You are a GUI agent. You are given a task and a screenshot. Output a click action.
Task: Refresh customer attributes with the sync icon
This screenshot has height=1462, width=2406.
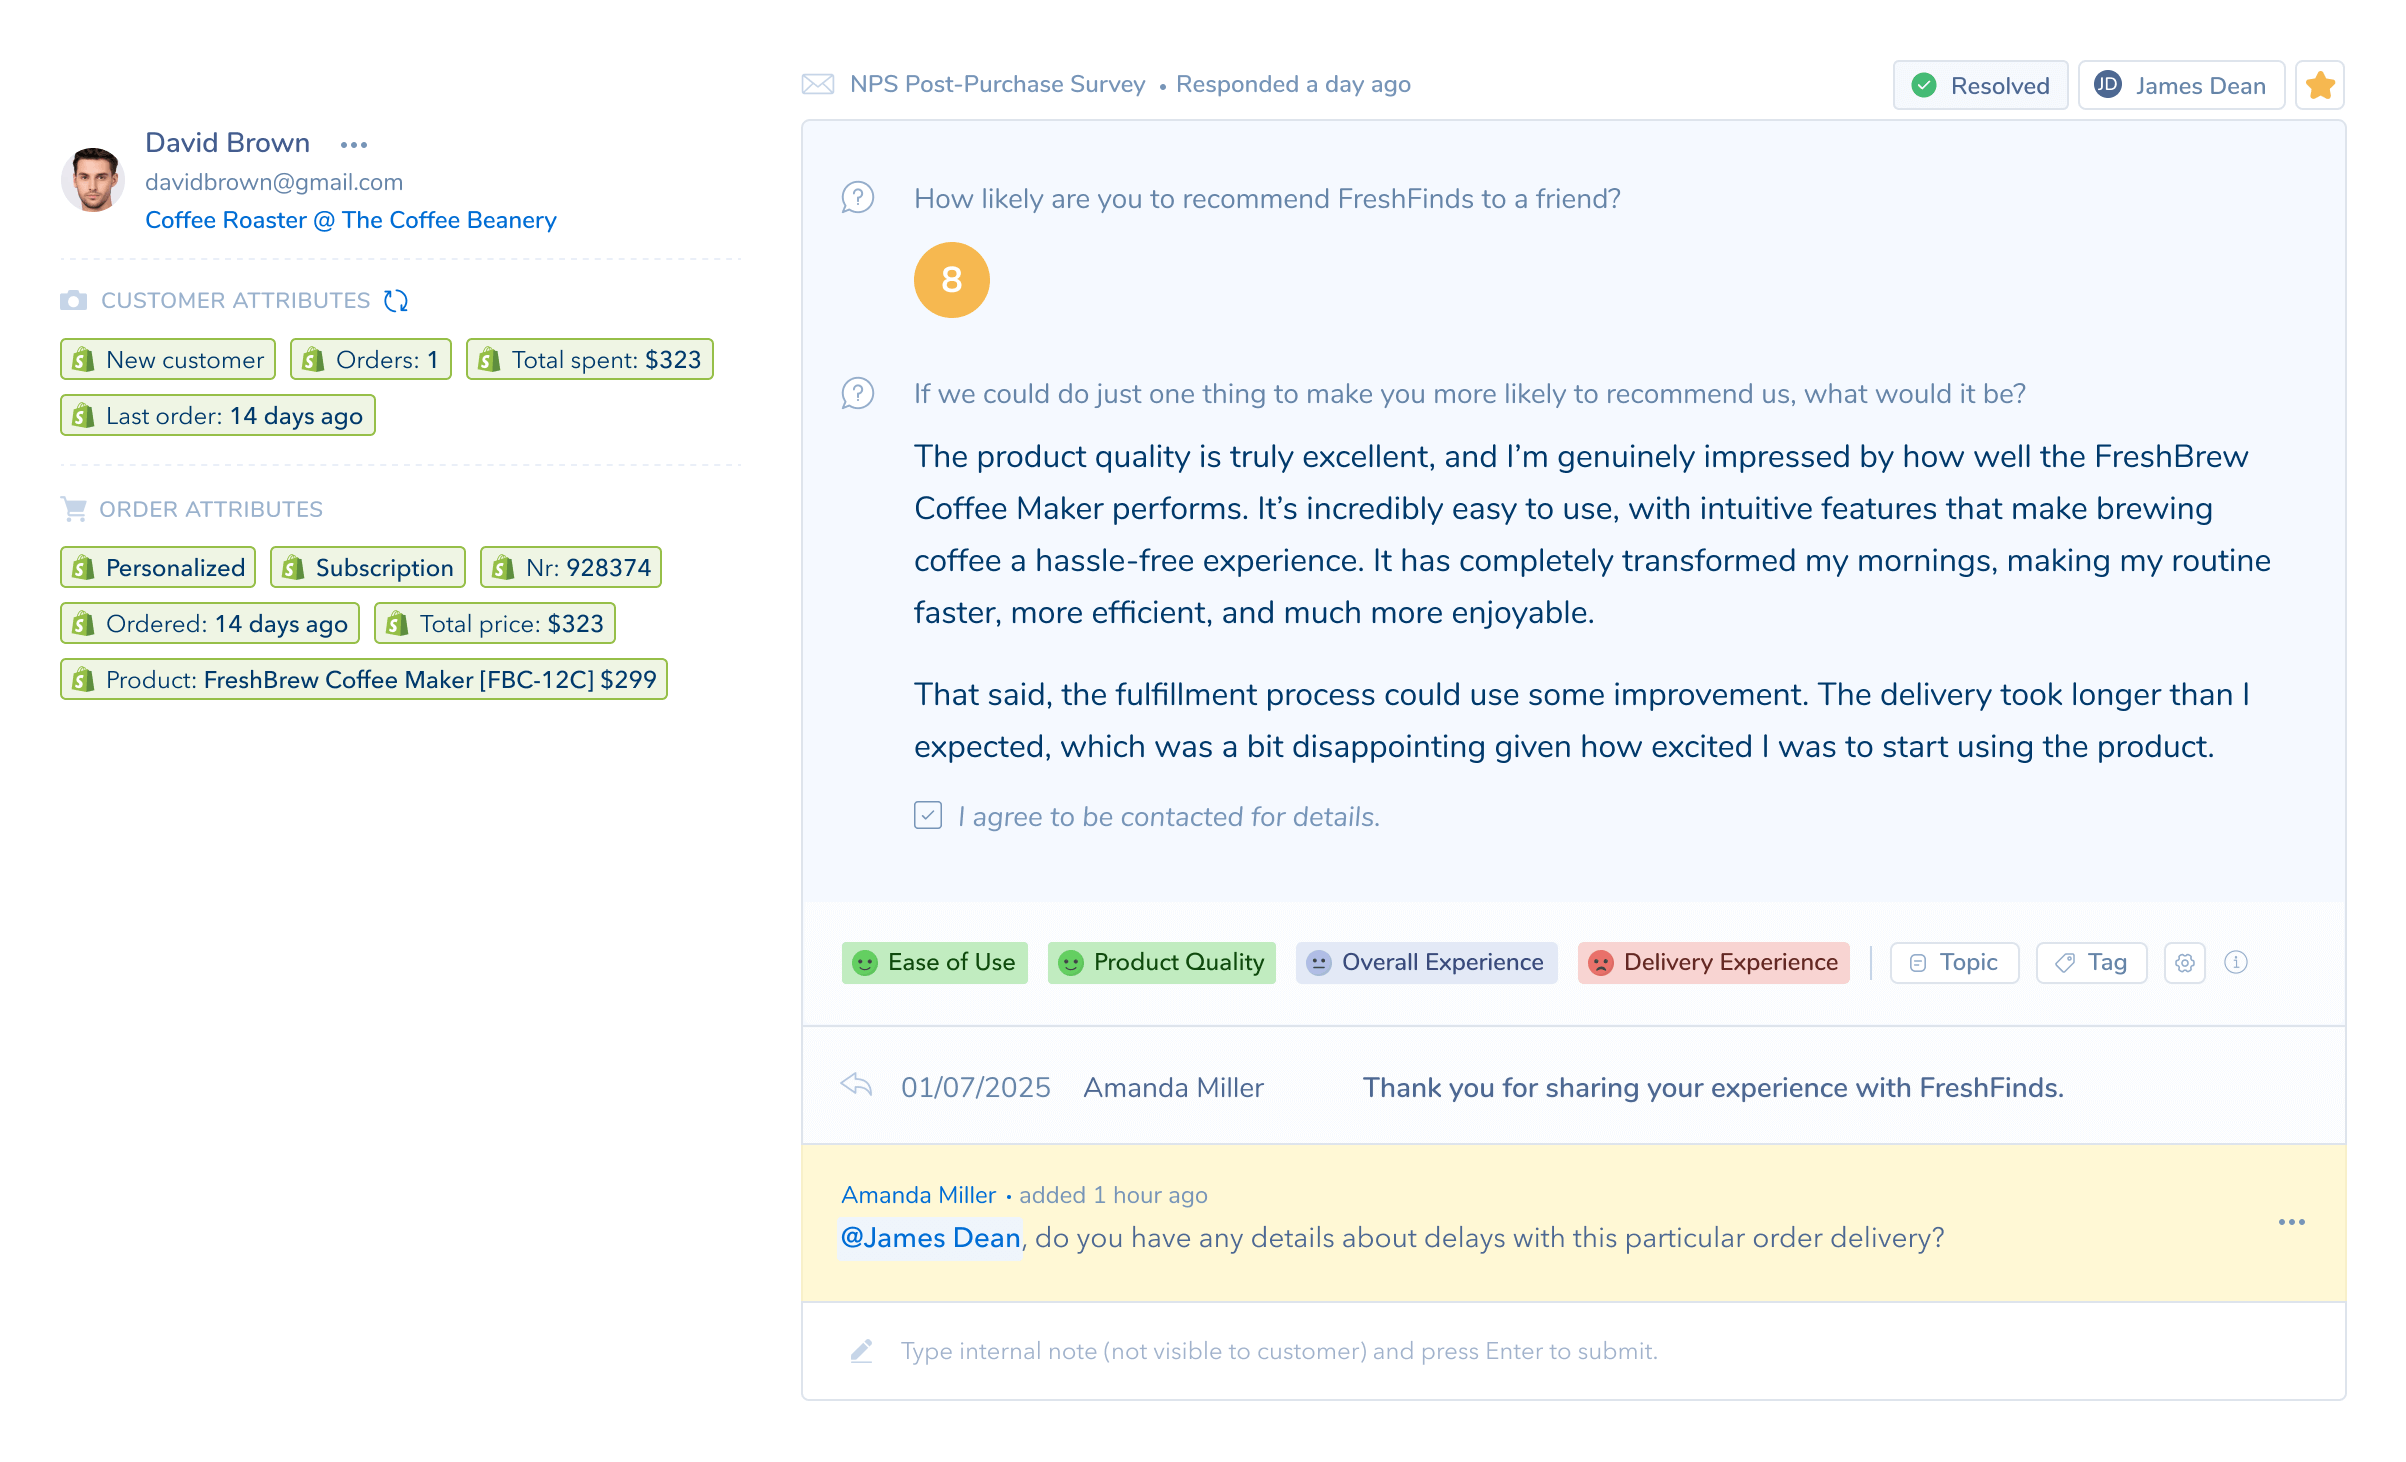(x=395, y=300)
